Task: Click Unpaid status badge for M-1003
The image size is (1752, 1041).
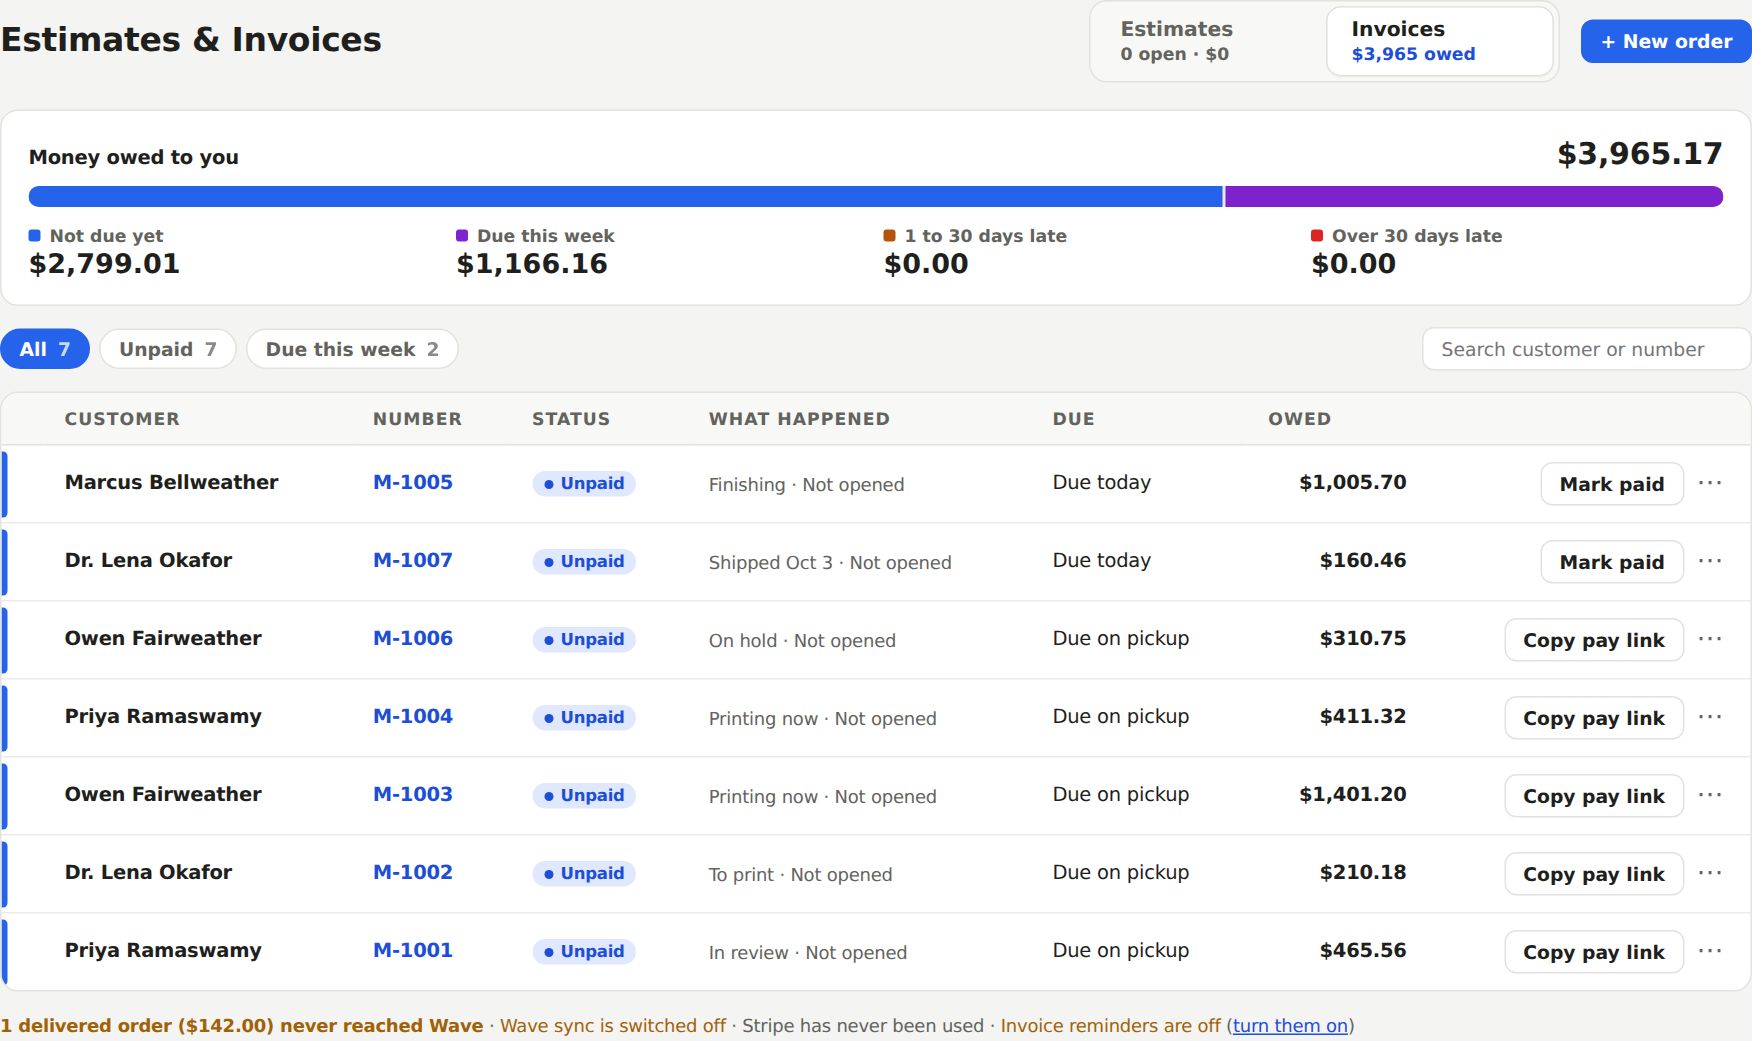Action: pos(584,795)
